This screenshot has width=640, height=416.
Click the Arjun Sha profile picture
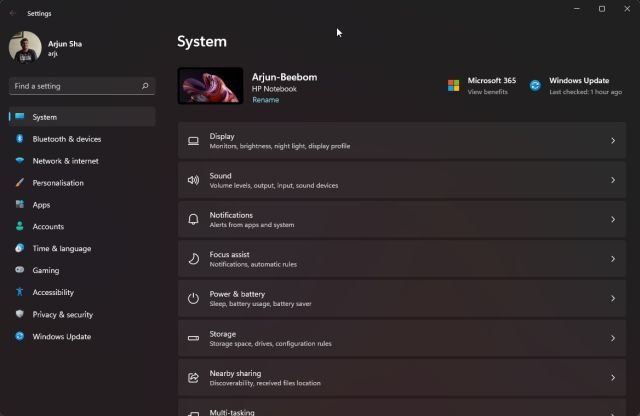pyautogui.click(x=25, y=47)
